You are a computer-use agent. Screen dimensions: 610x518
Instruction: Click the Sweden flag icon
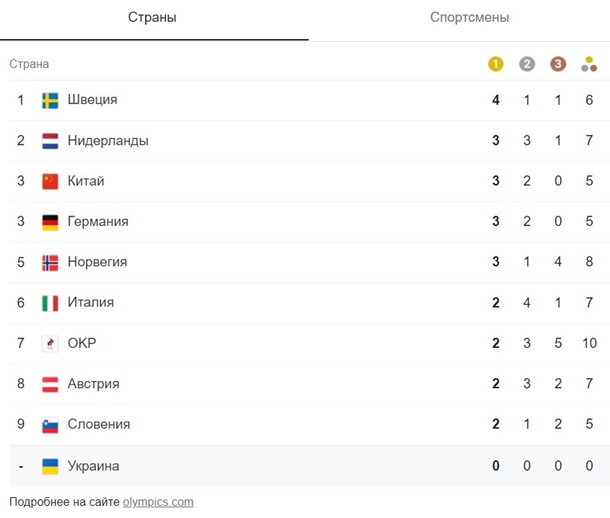coord(50,100)
